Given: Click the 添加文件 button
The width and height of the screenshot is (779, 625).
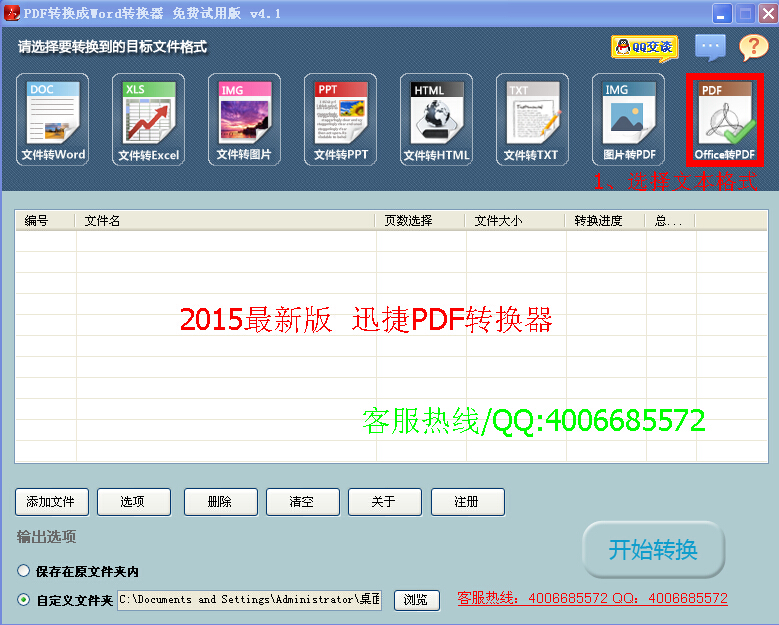Looking at the screenshot, I should [52, 502].
